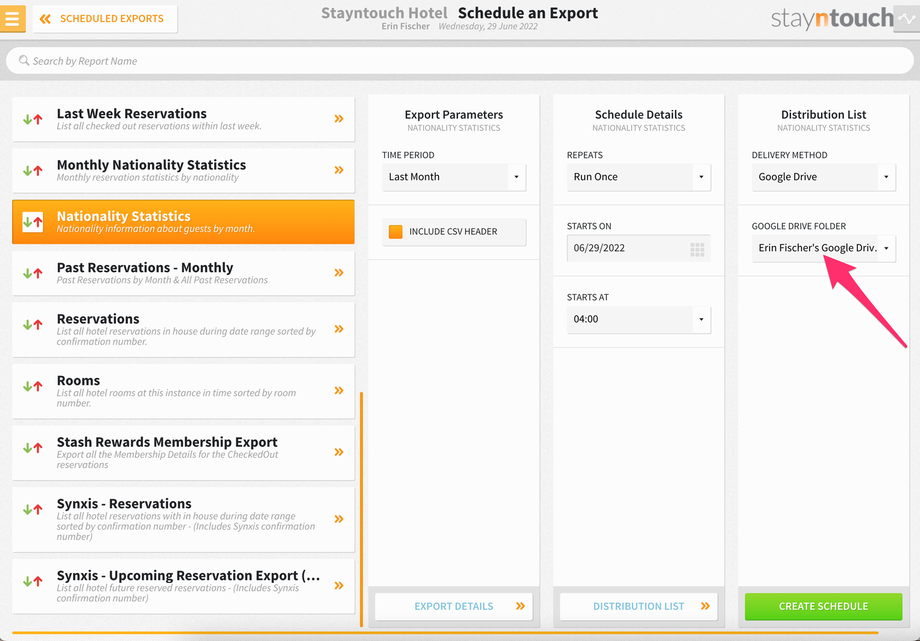Select Last Week Reservations export
This screenshot has height=641, width=920.
tap(183, 119)
